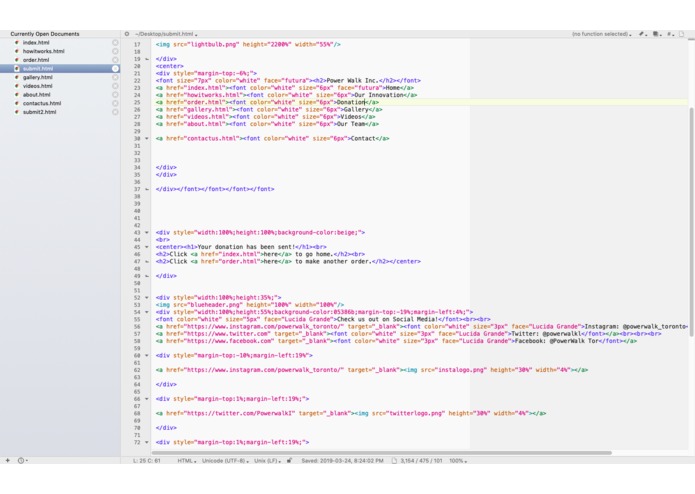The image size is (695, 494).
Task: Click the submit.html file icon
Action: (x=17, y=69)
